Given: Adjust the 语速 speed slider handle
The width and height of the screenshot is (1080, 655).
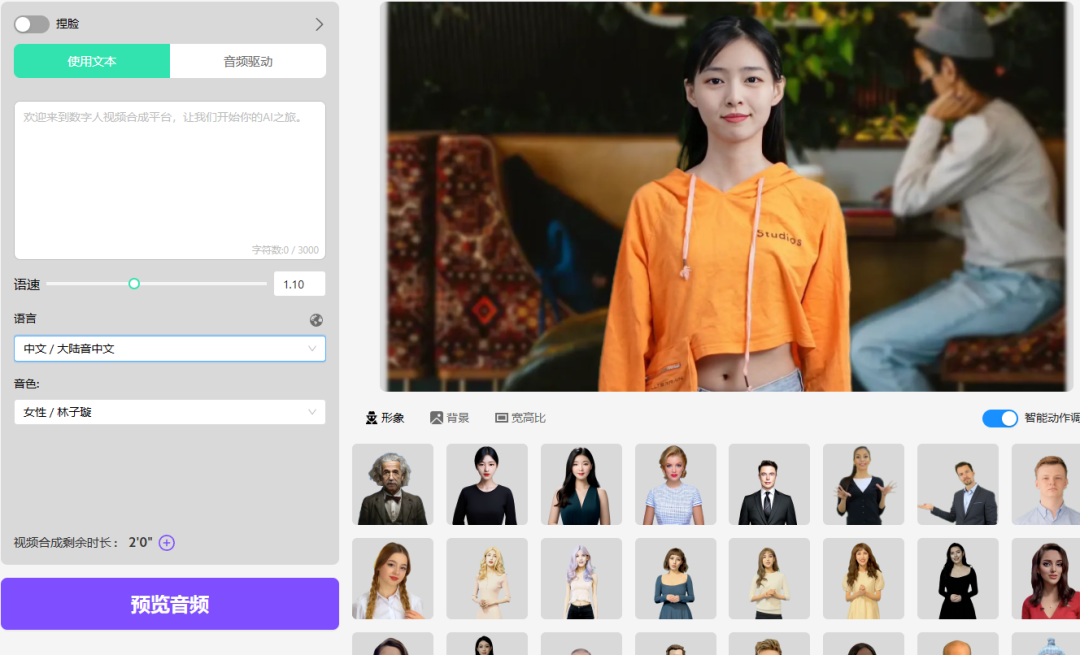Looking at the screenshot, I should coord(134,284).
